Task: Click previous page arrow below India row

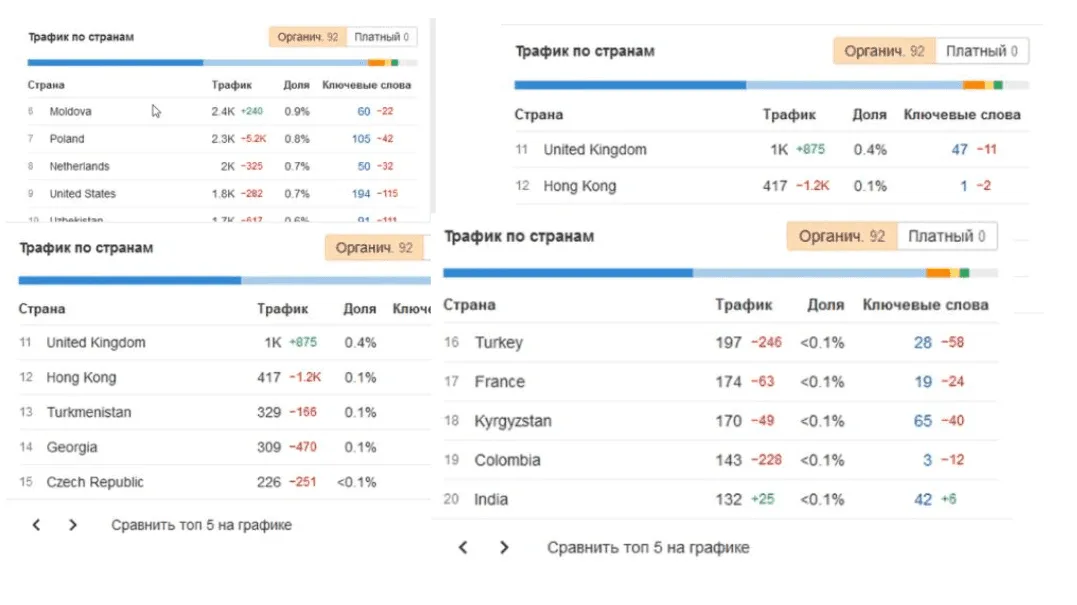Action: pyautogui.click(x=462, y=548)
